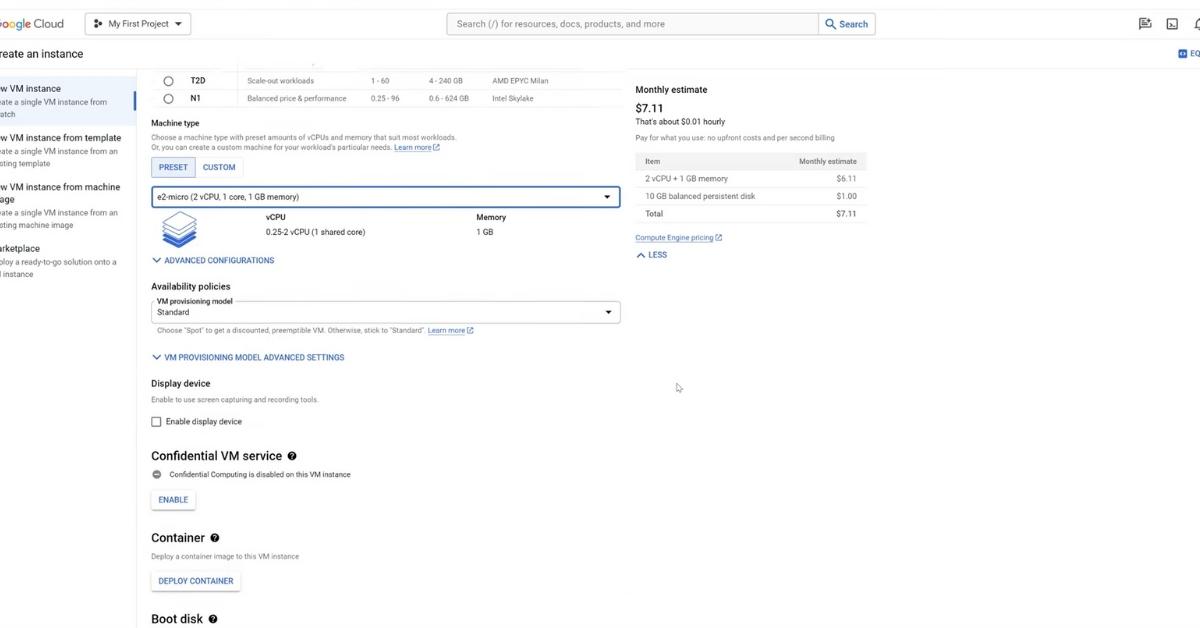Click the Deploy Container button

[x=196, y=581]
